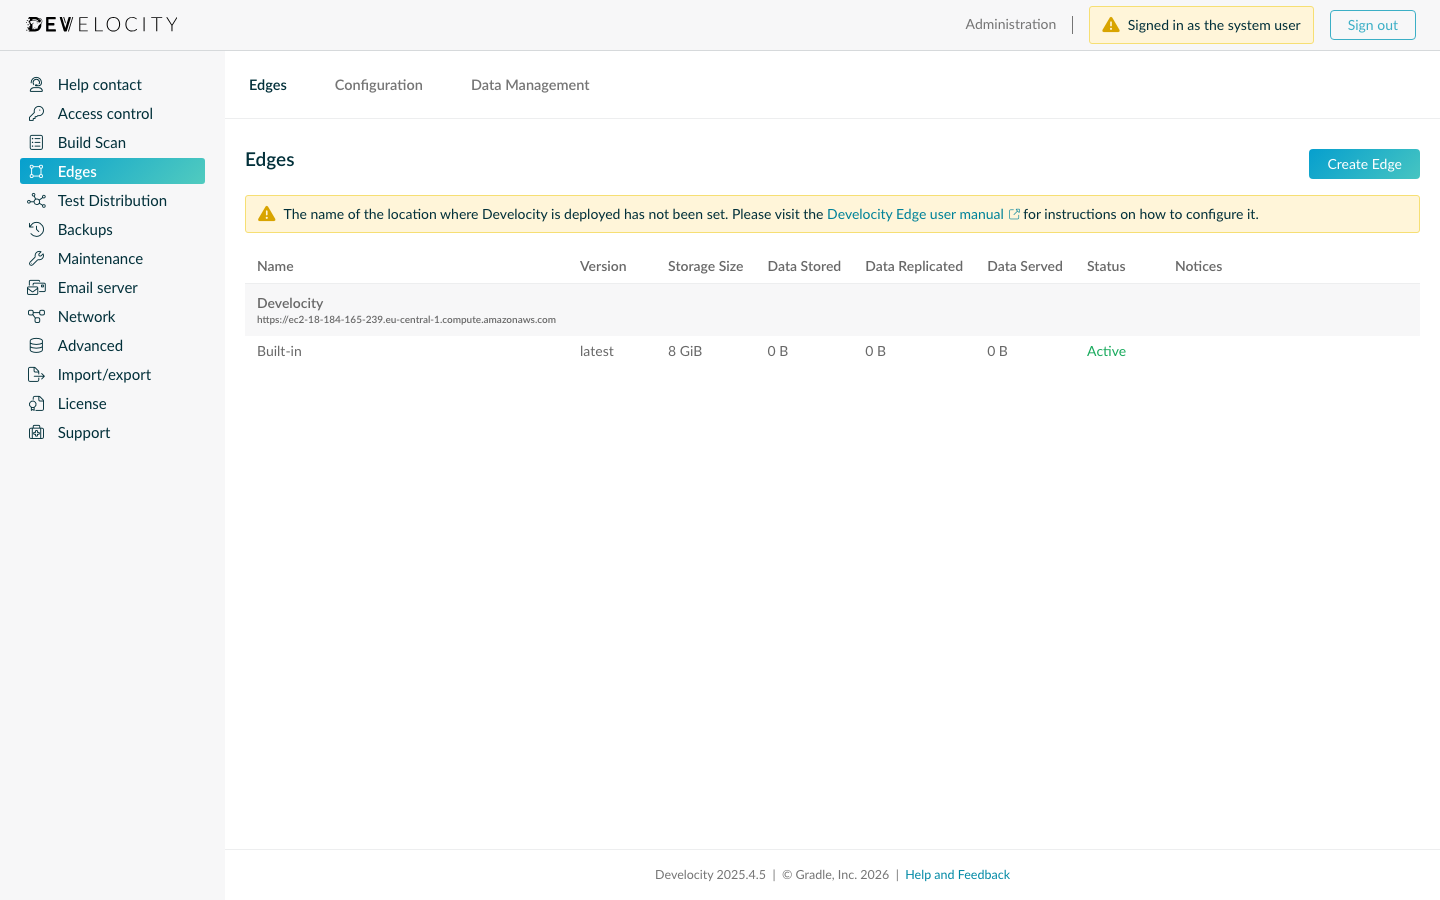Open Access control via its key icon
Image resolution: width=1440 pixels, height=900 pixels.
tap(36, 113)
